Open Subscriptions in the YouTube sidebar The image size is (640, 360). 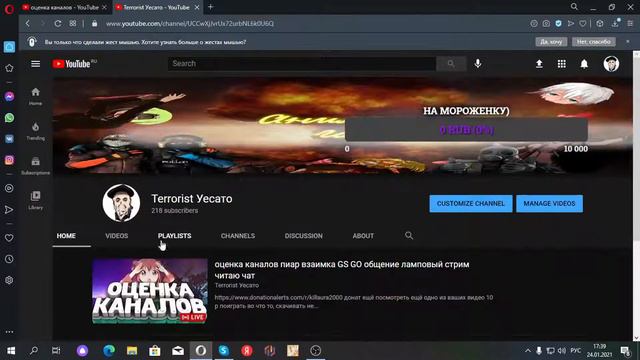pyautogui.click(x=36, y=166)
